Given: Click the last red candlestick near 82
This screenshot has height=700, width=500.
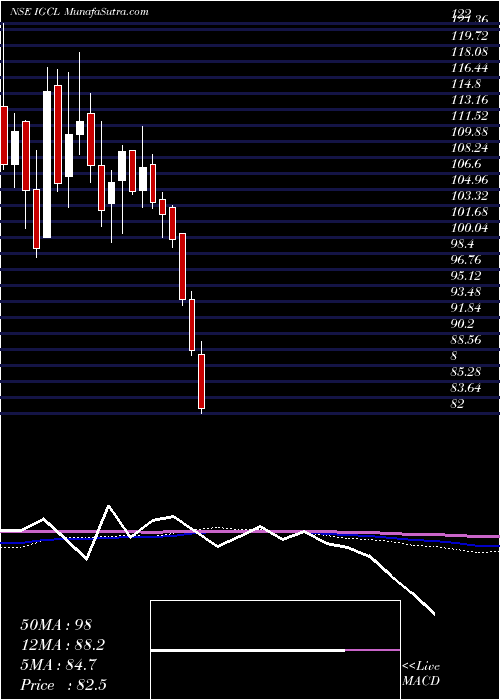Looking at the screenshot, I should pyautogui.click(x=201, y=381).
